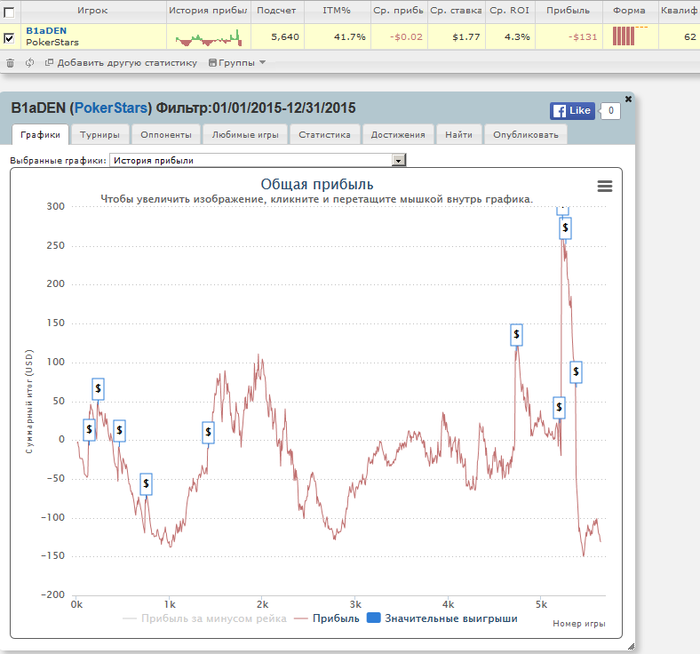
Task: Open the Статистика tab
Action: [325, 135]
